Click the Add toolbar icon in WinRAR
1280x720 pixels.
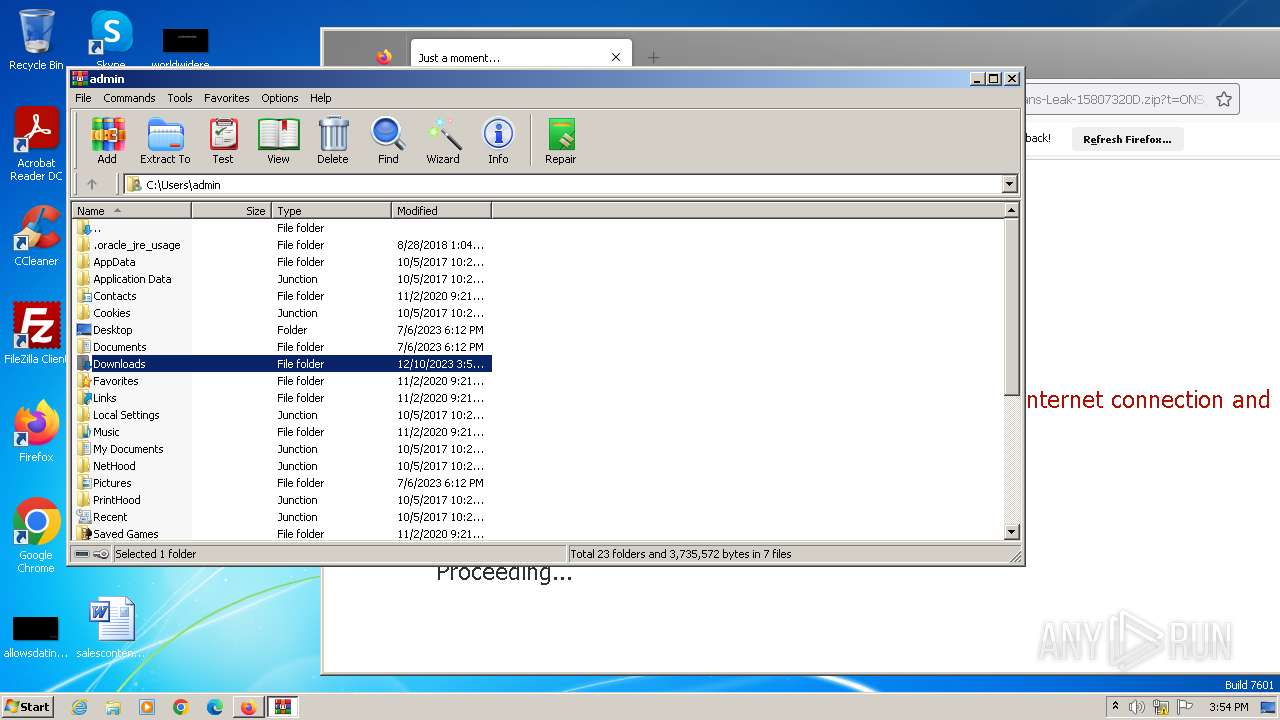tap(107, 140)
